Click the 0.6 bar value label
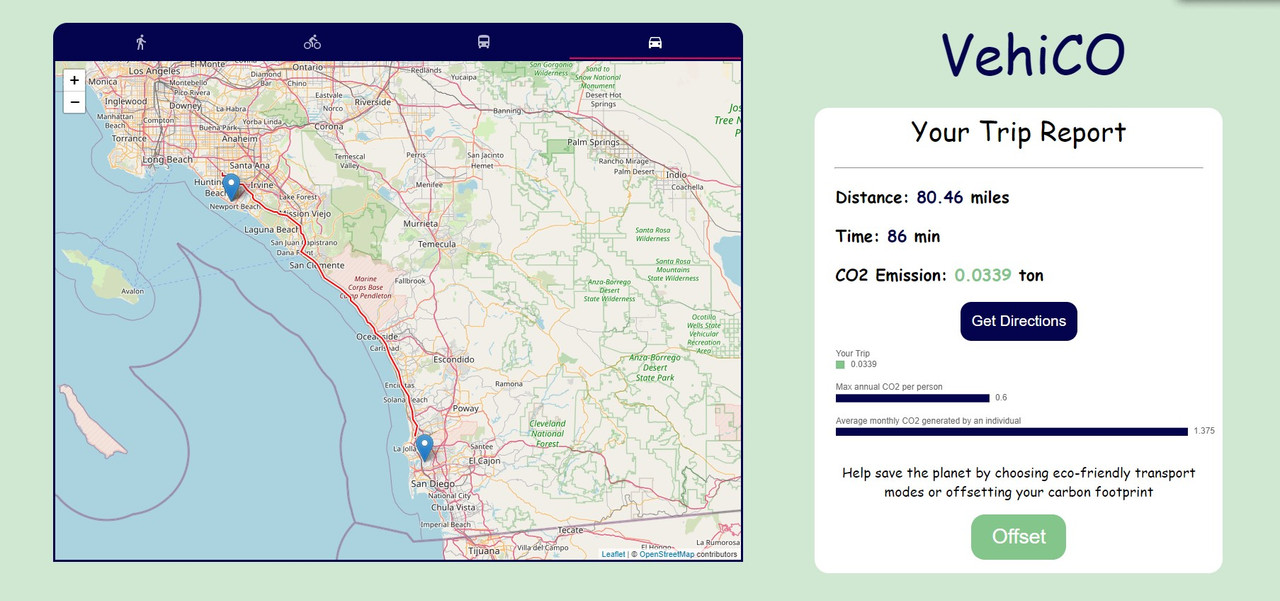1280x601 pixels. pos(1001,397)
